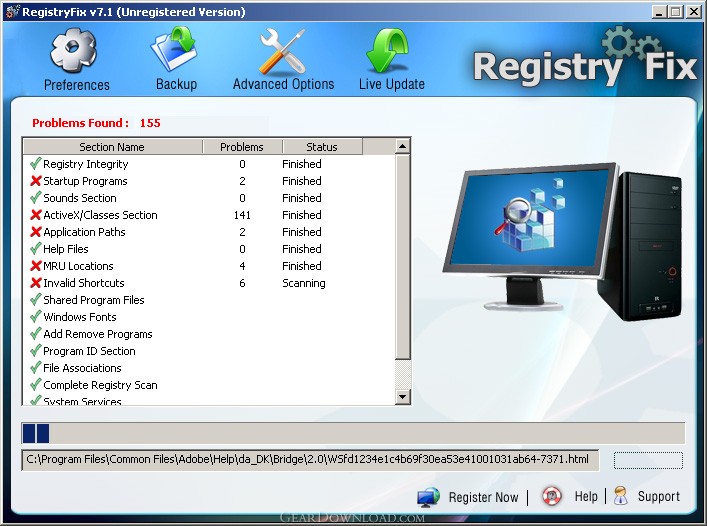This screenshot has height=526, width=707.
Task: Click the Scanning status of Invalid Shortcuts
Action: 303,283
